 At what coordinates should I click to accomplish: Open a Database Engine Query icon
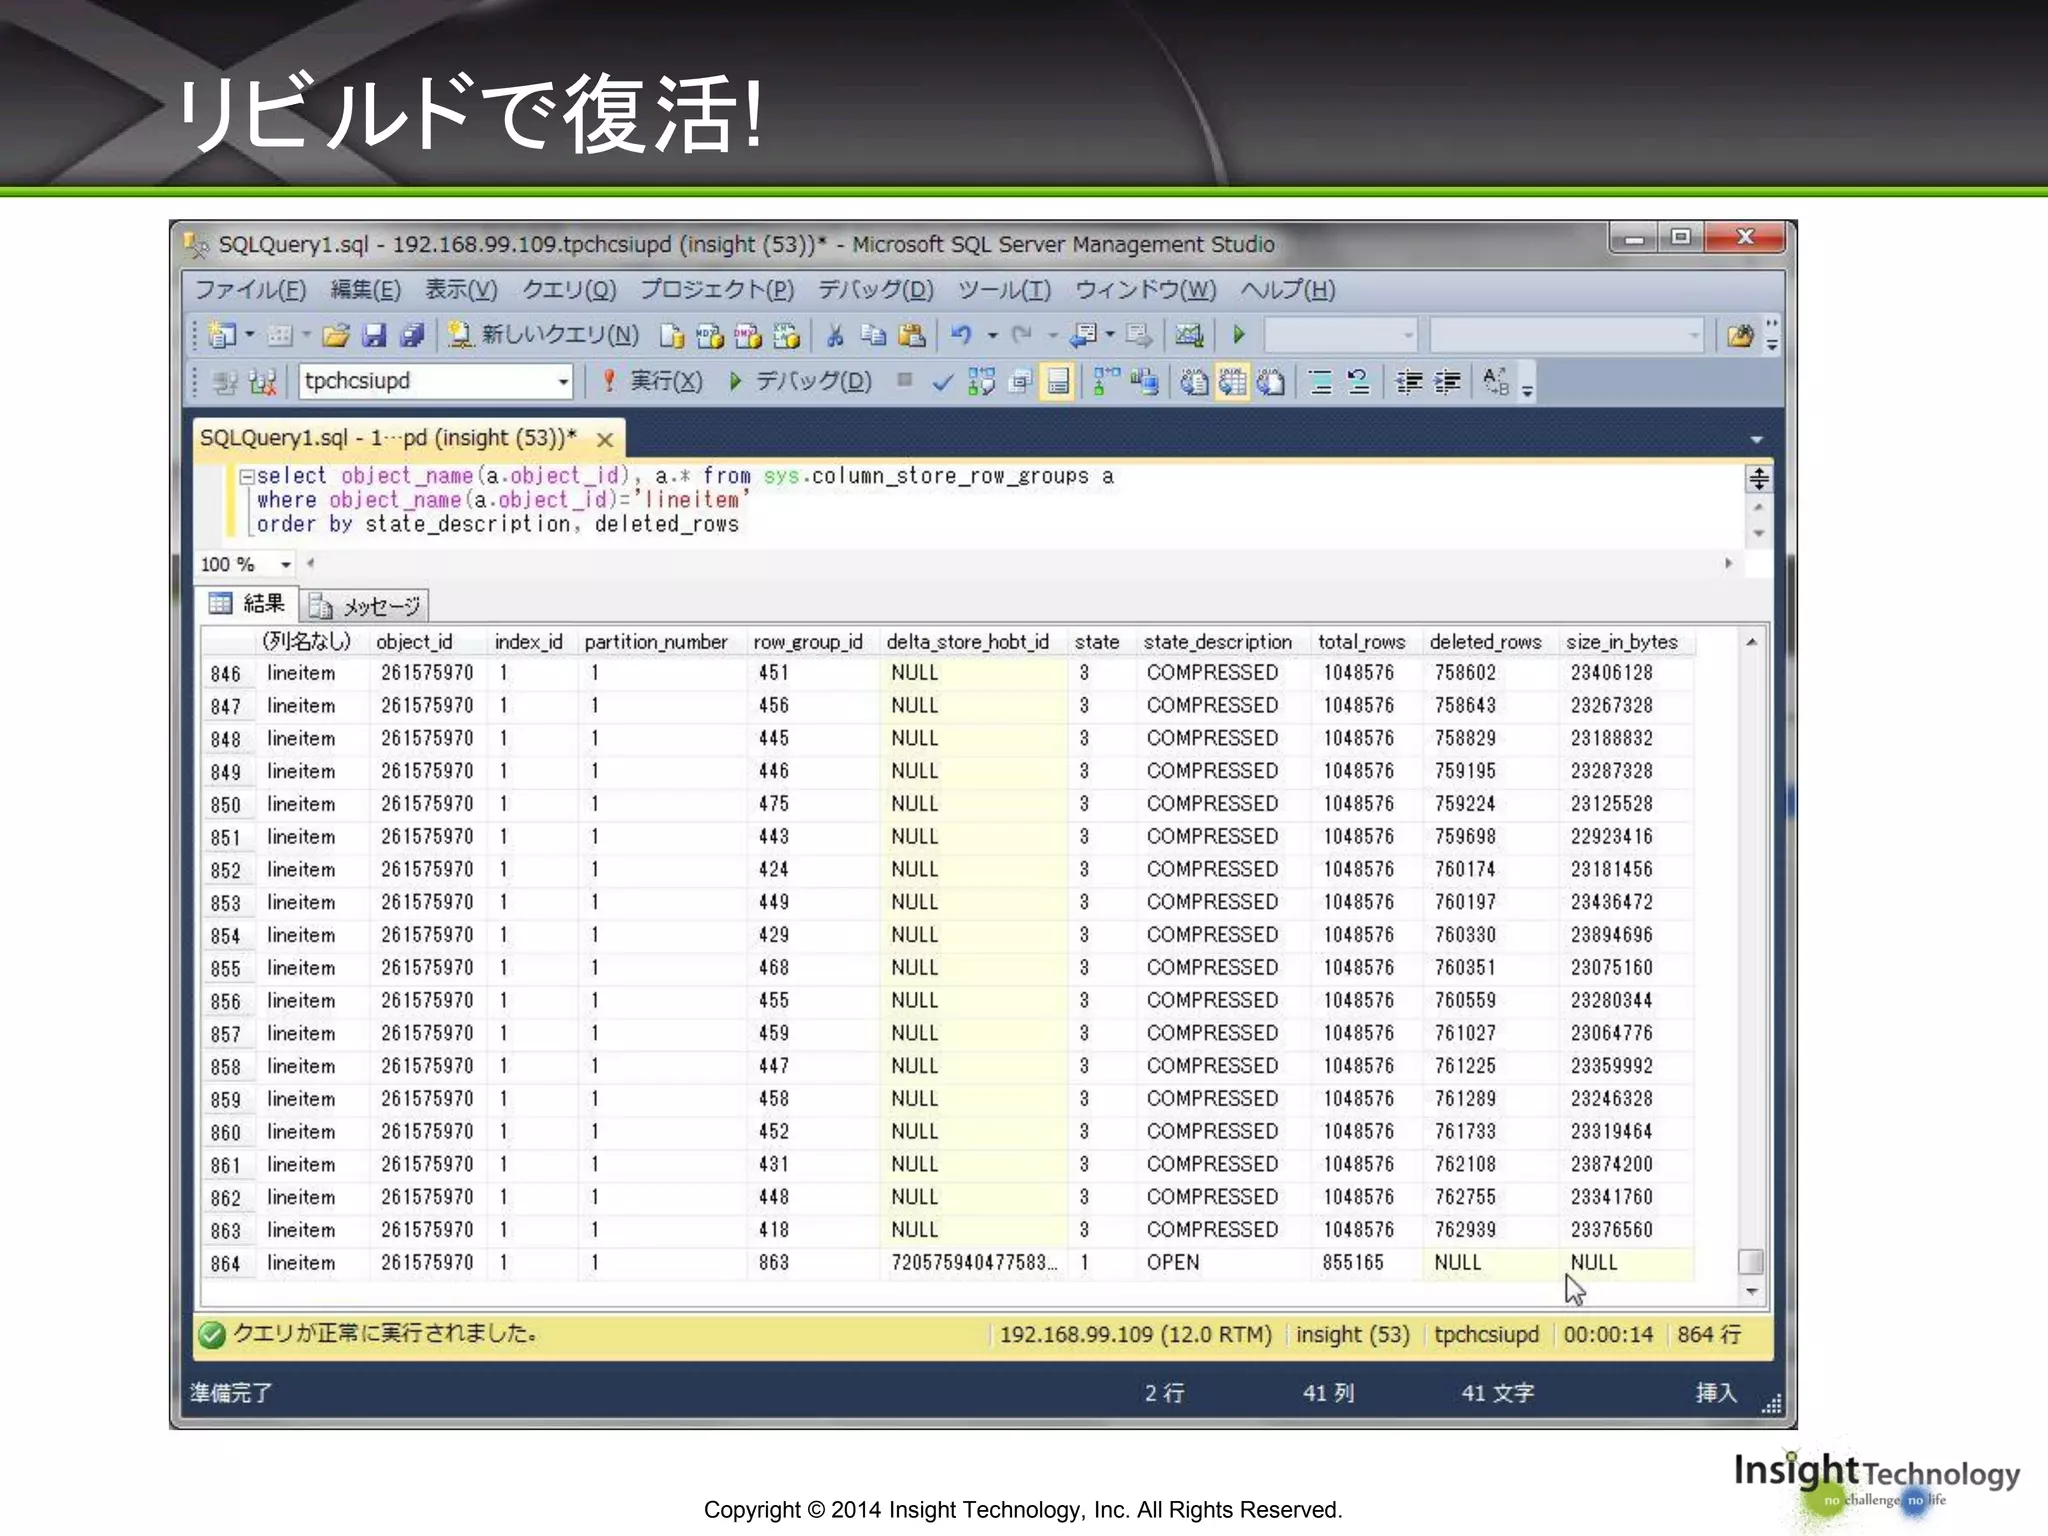click(x=672, y=336)
